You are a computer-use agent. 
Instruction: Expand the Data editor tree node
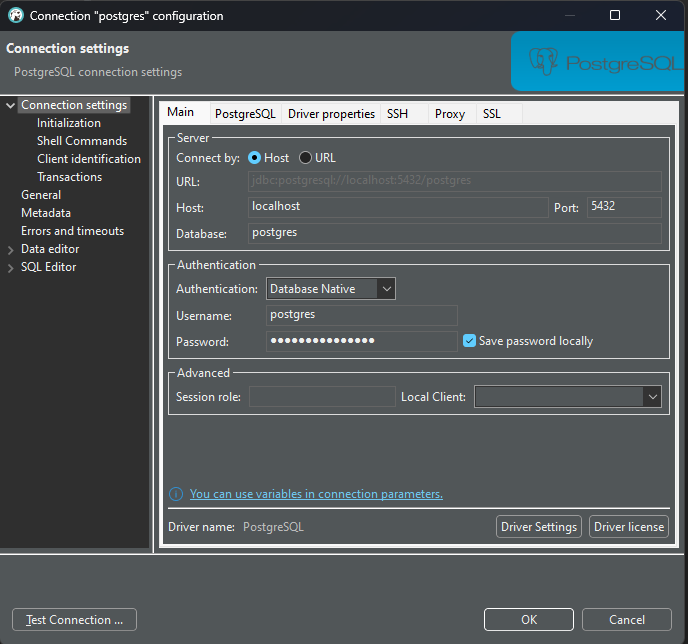(11, 250)
